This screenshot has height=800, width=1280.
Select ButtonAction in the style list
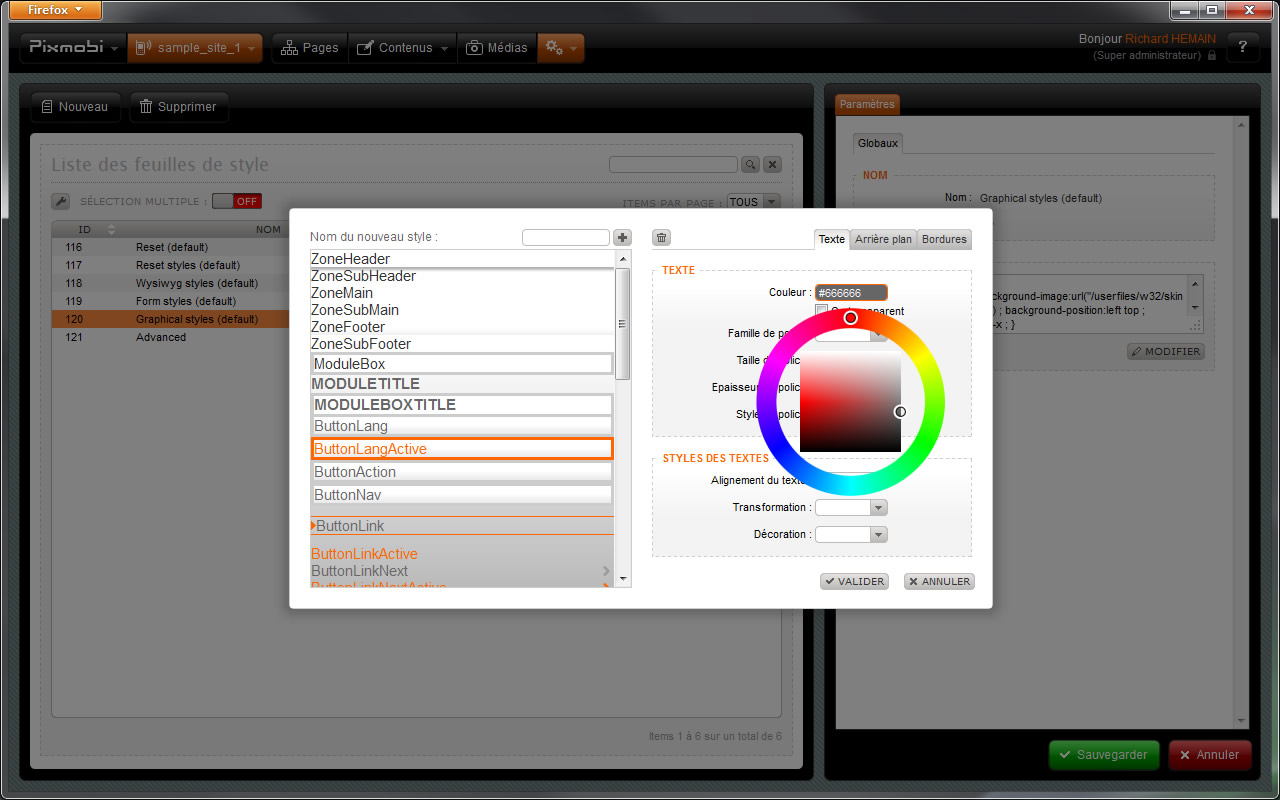coord(461,472)
